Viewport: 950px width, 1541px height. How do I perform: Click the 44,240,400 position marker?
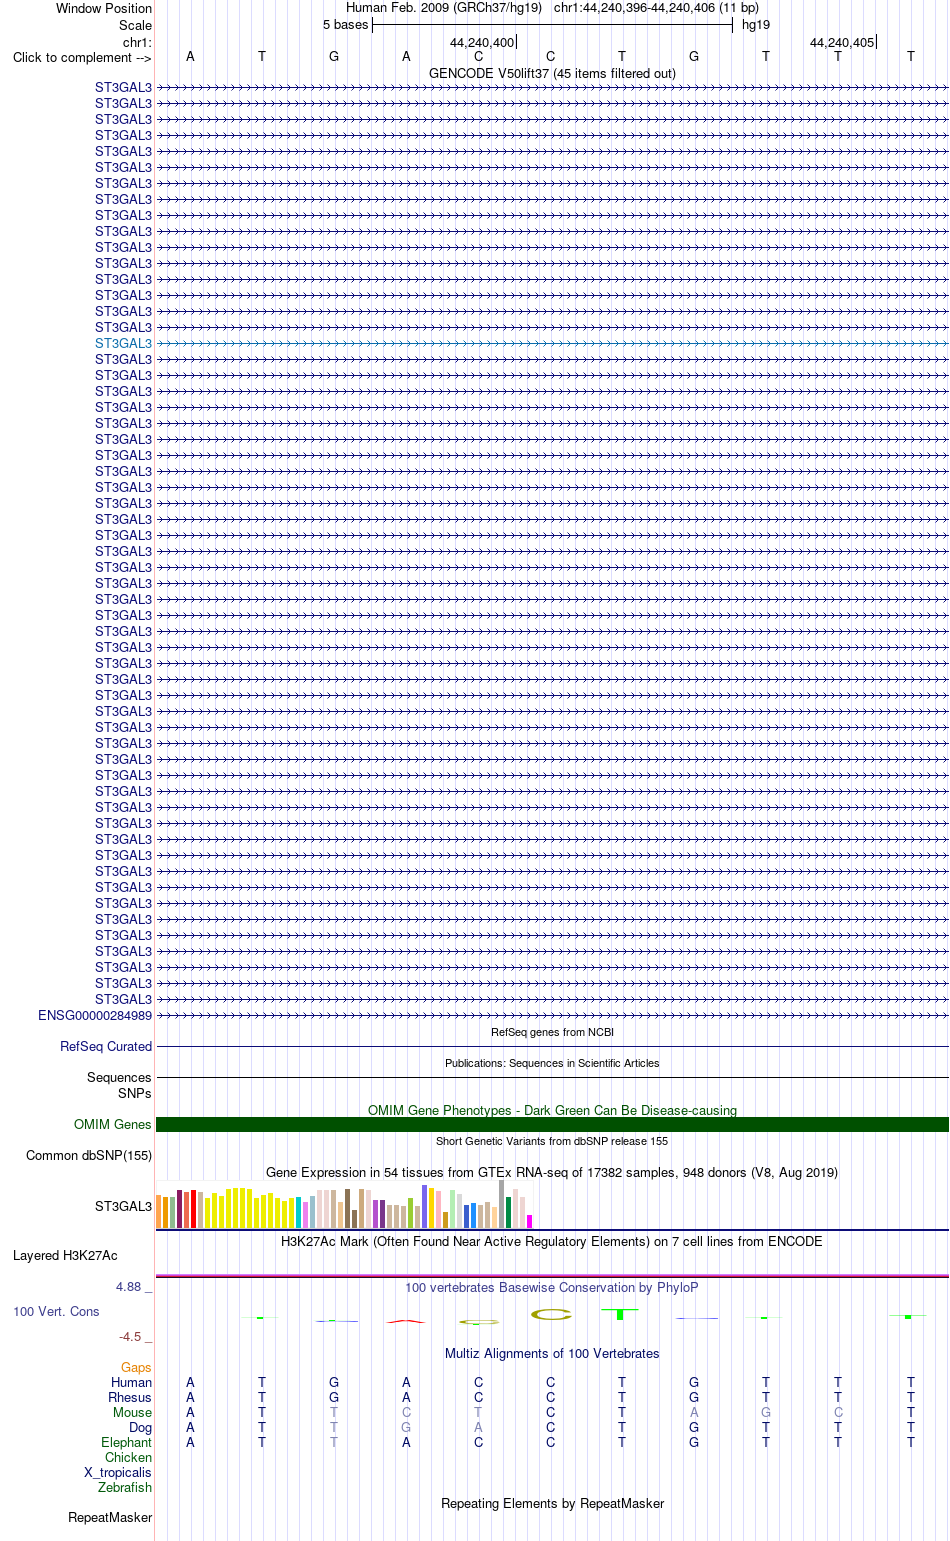point(482,42)
